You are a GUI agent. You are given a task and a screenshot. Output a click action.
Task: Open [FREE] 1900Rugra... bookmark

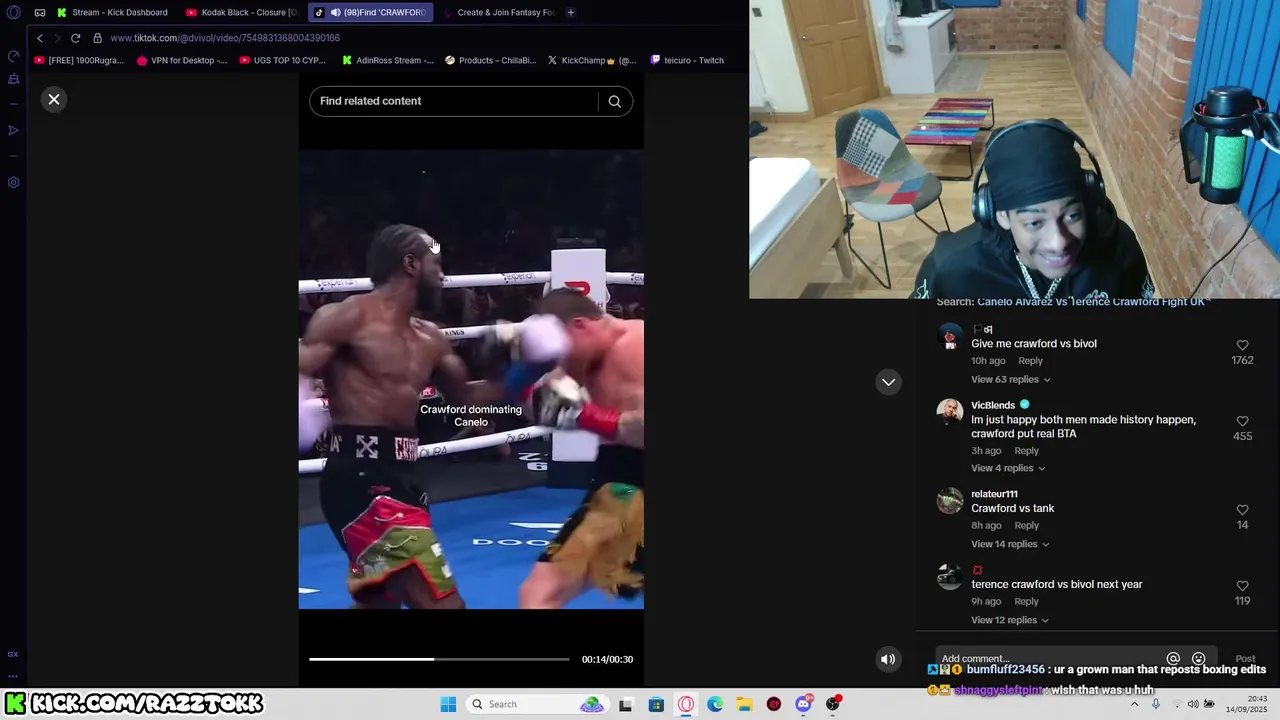[79, 60]
